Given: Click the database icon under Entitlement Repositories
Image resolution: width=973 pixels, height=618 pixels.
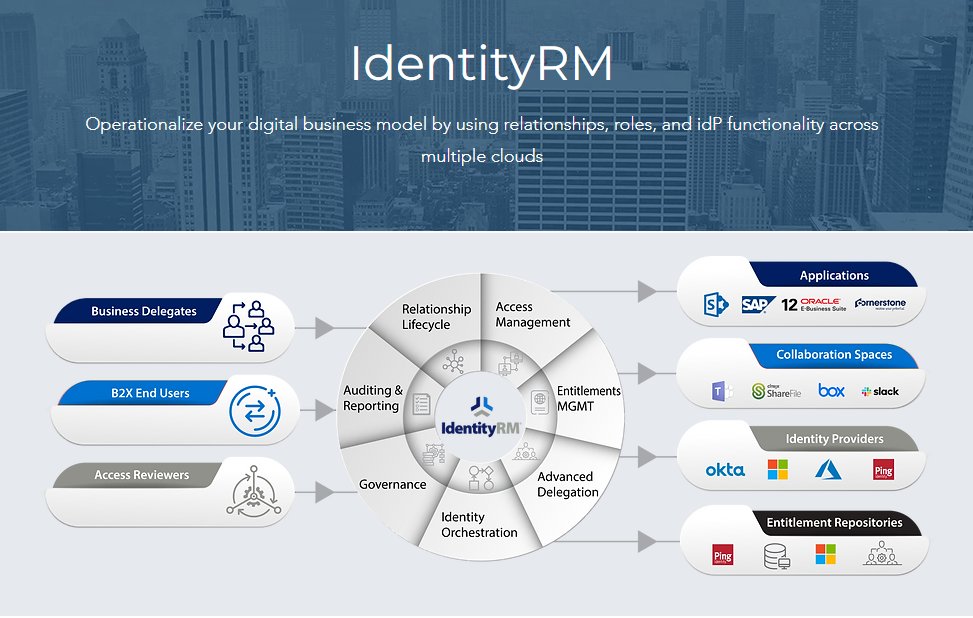Looking at the screenshot, I should pyautogui.click(x=776, y=556).
